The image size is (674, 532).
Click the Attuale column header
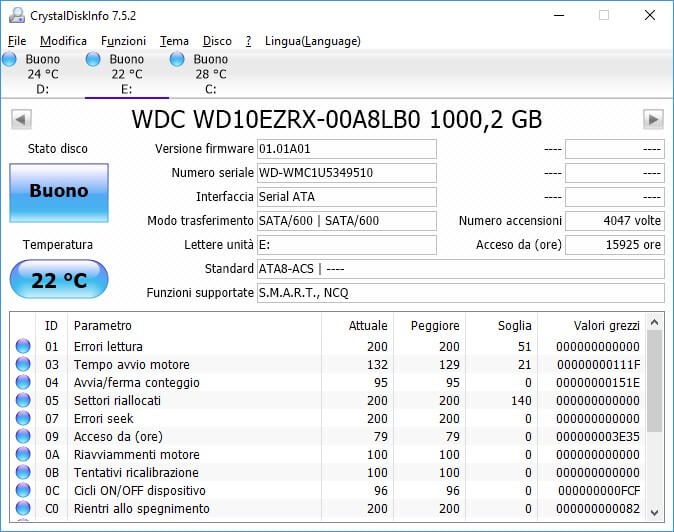pyautogui.click(x=358, y=326)
